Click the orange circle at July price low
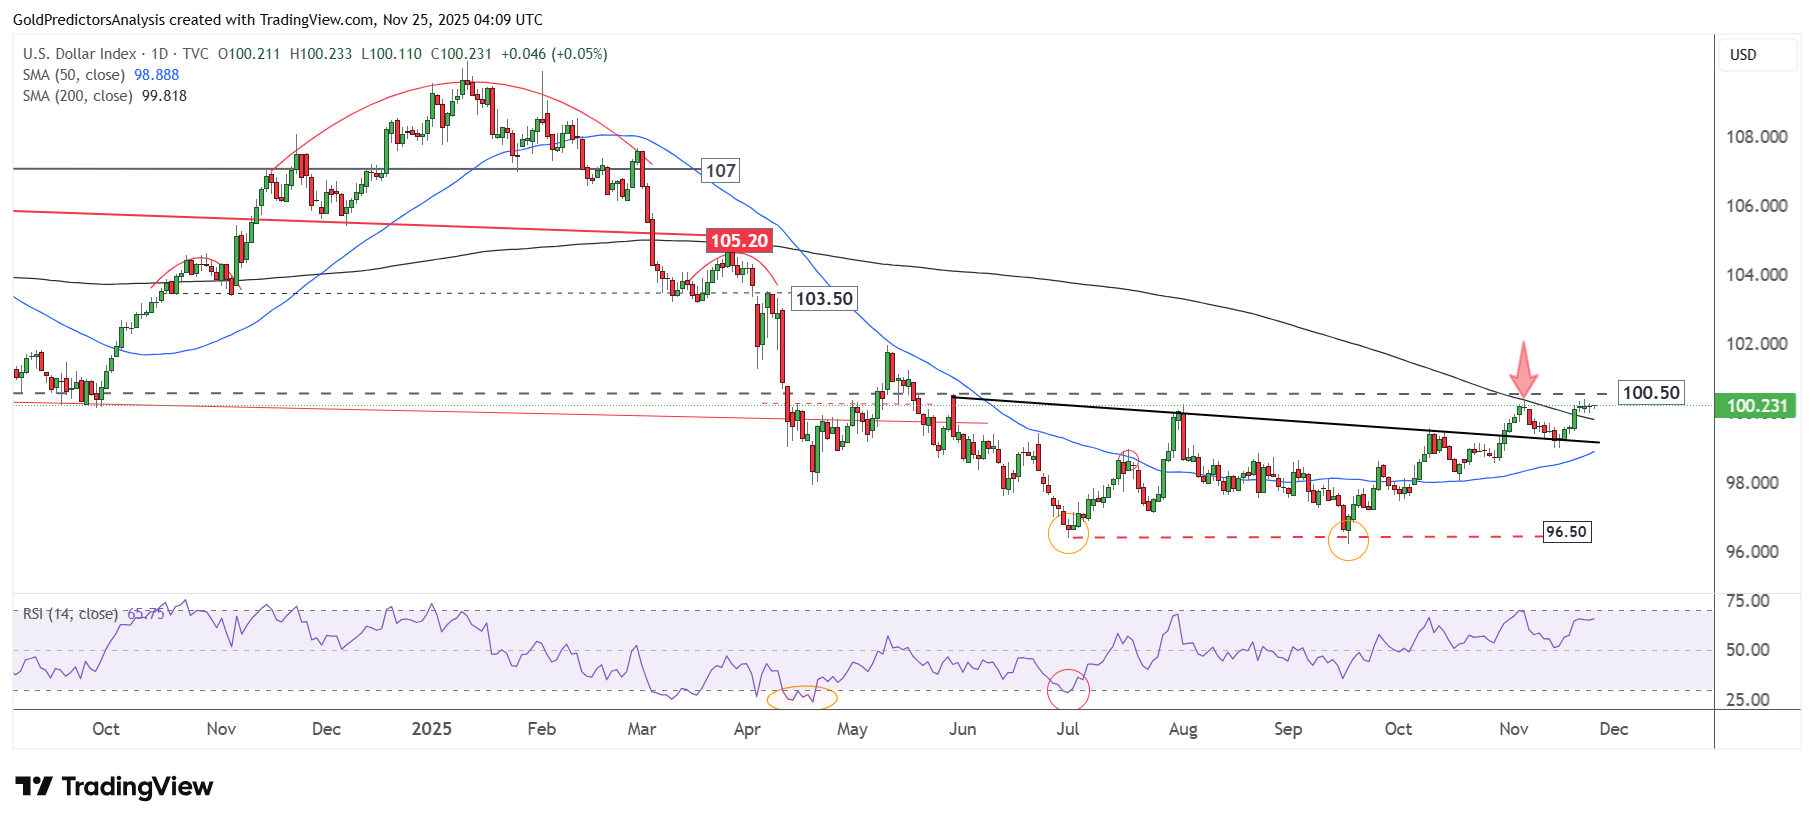The width and height of the screenshot is (1814, 824). click(1068, 533)
